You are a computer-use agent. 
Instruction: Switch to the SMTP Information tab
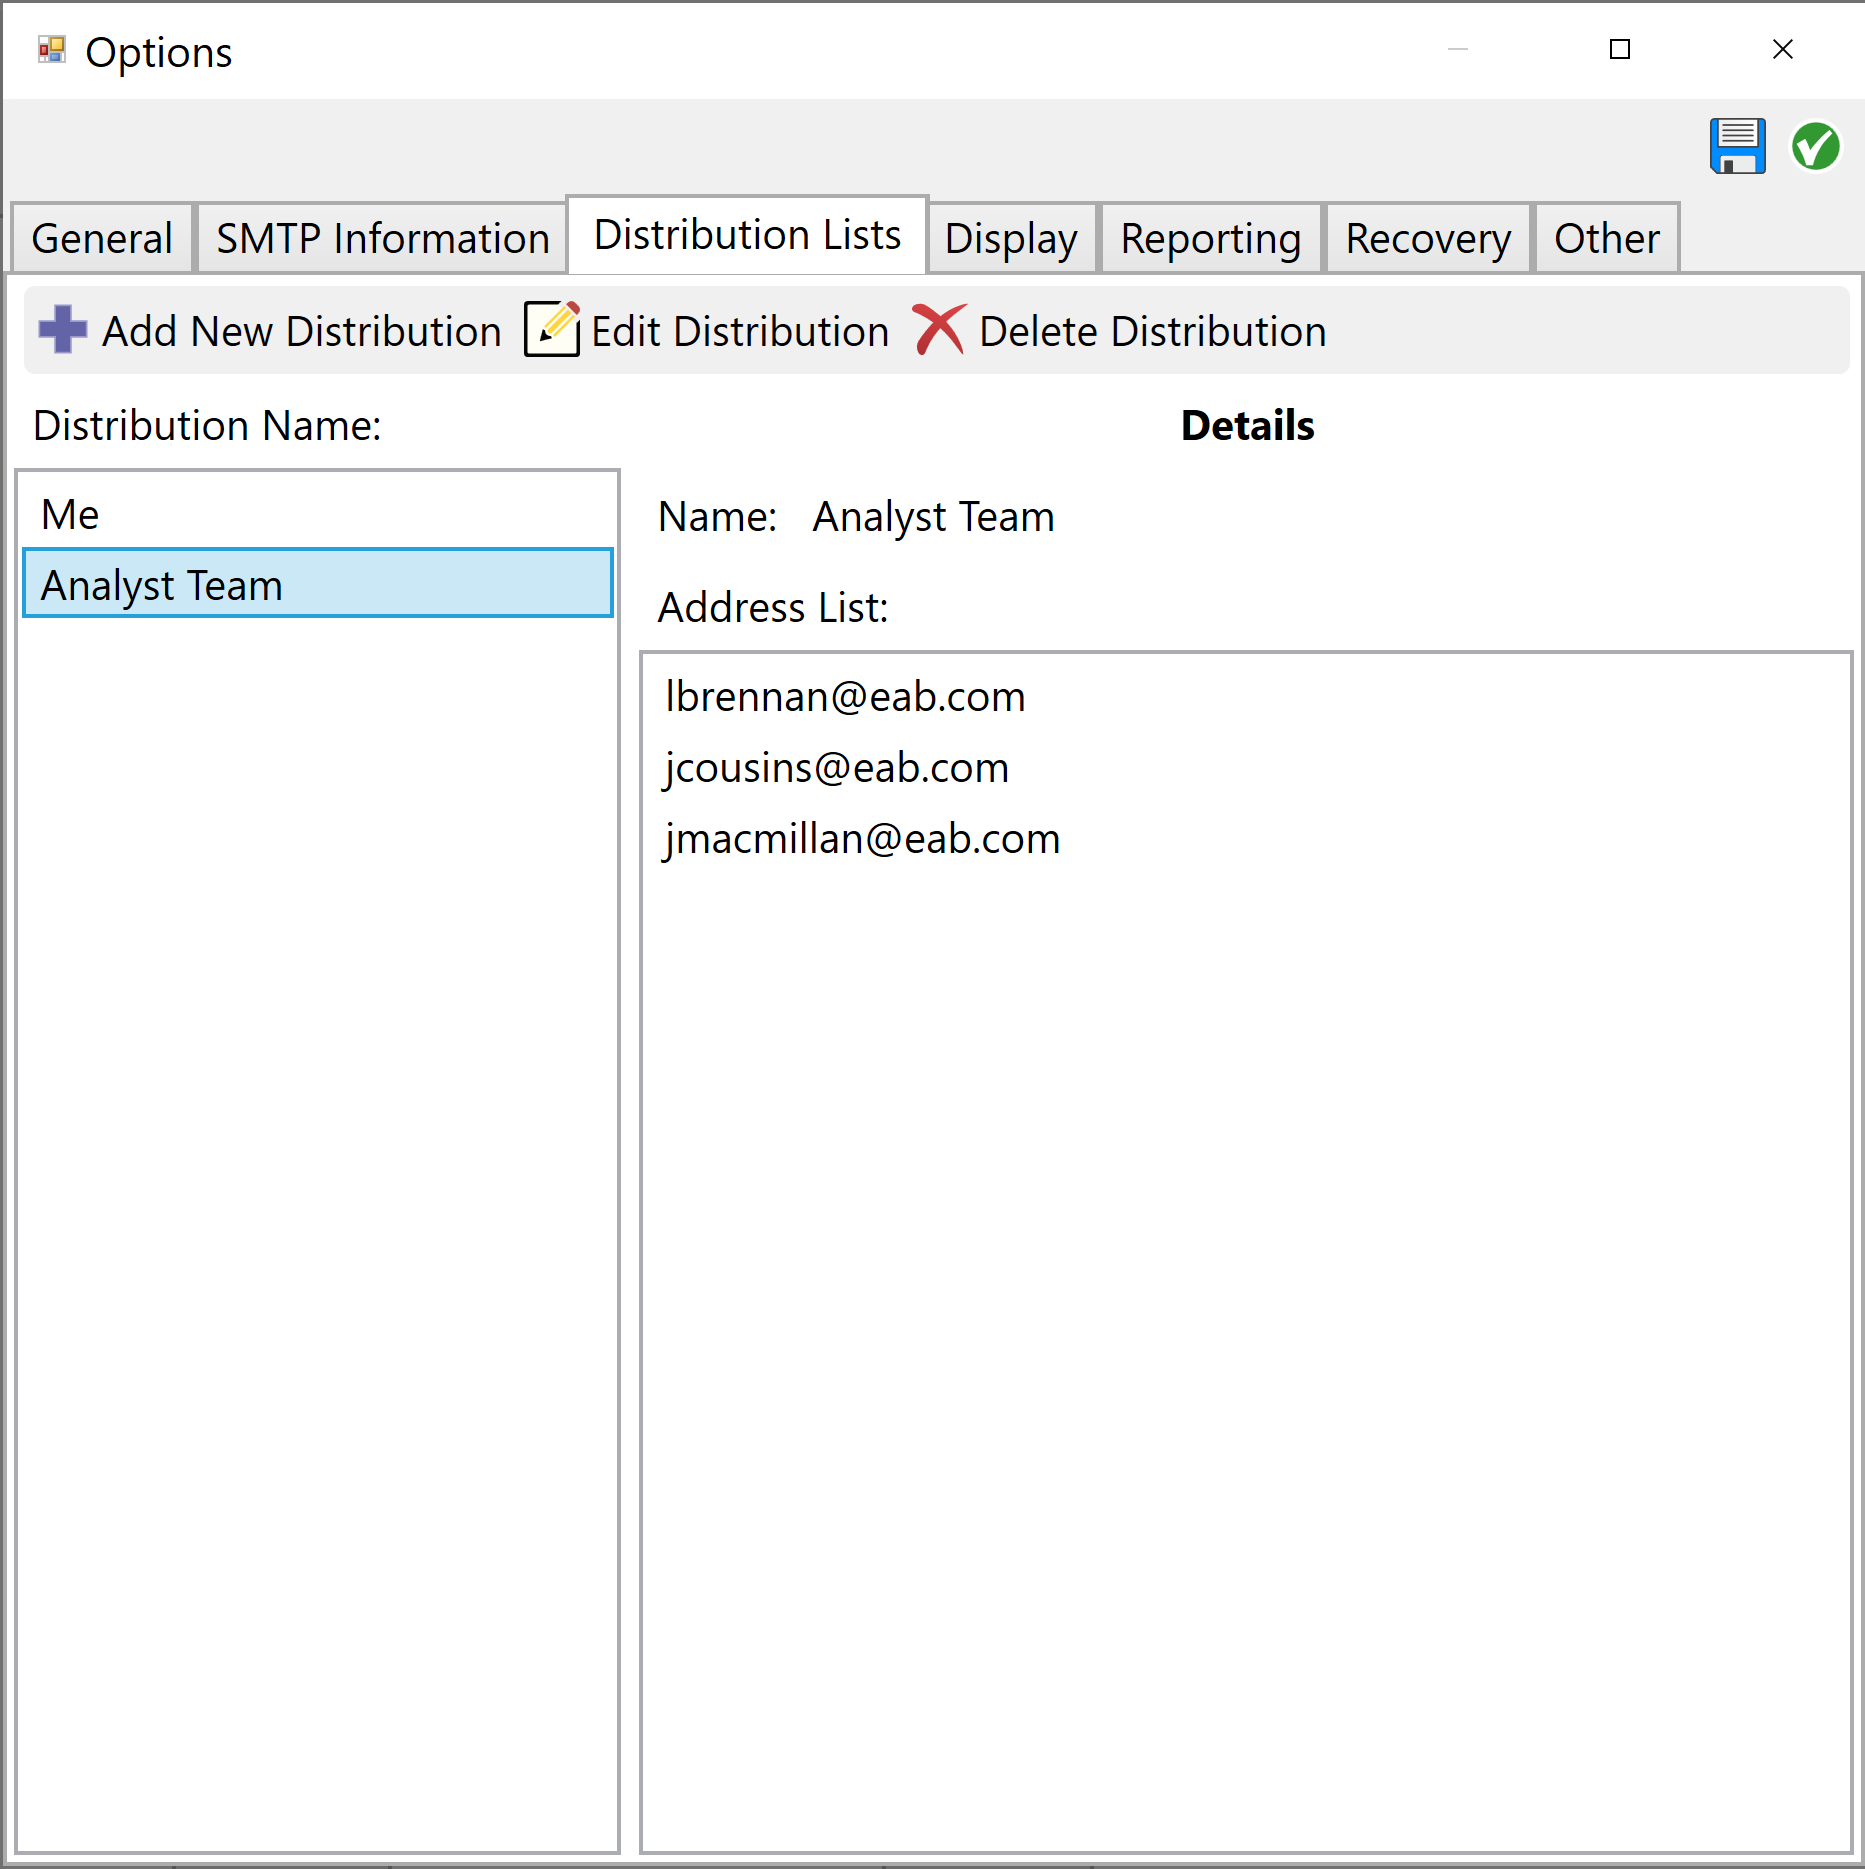coord(383,238)
